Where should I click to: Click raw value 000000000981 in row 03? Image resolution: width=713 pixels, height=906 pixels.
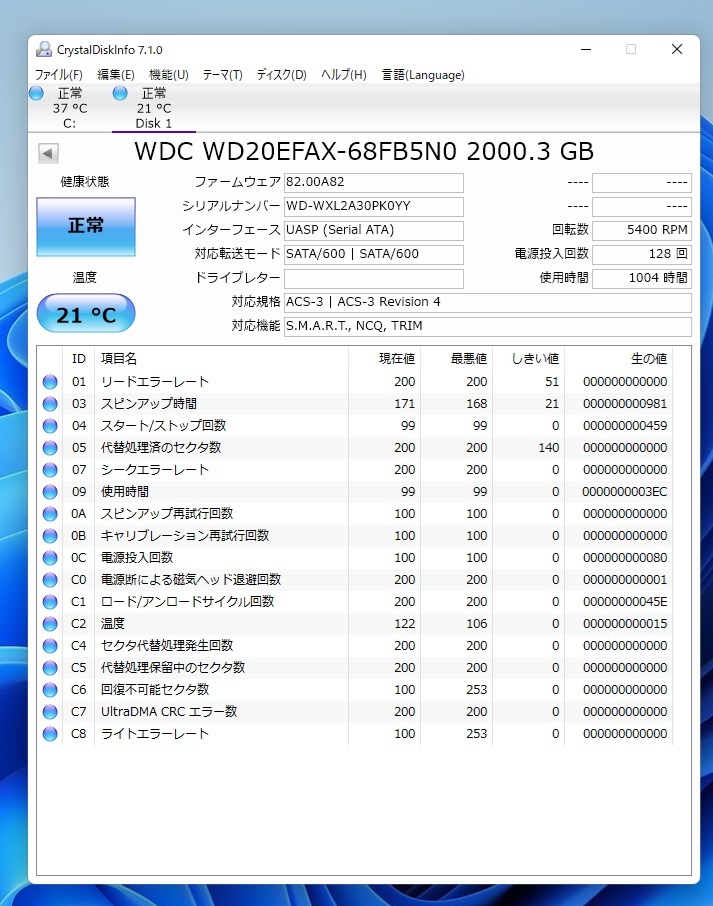(625, 404)
